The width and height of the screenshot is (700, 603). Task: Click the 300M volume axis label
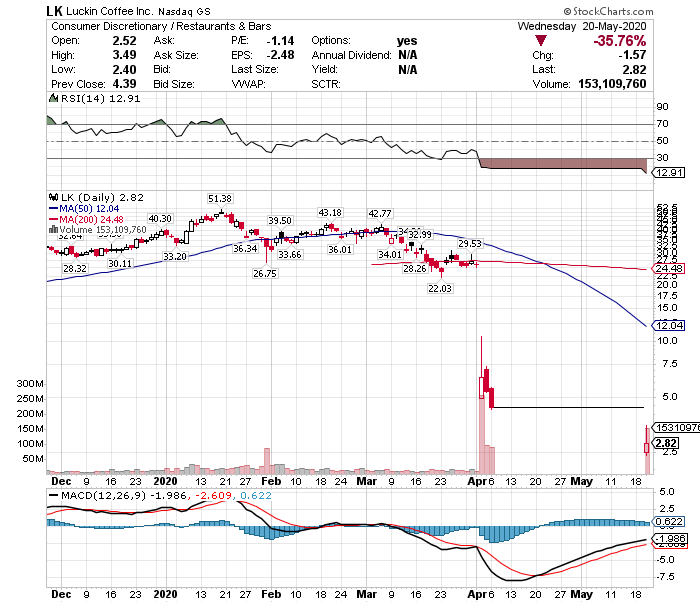tap(30, 383)
